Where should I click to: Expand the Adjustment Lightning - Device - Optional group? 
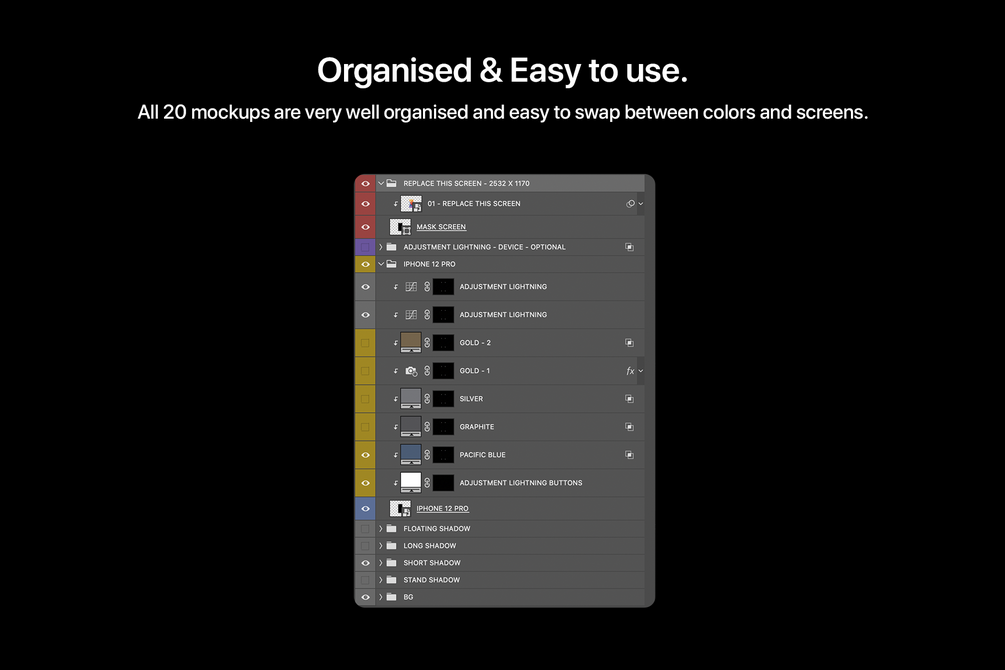[x=381, y=247]
